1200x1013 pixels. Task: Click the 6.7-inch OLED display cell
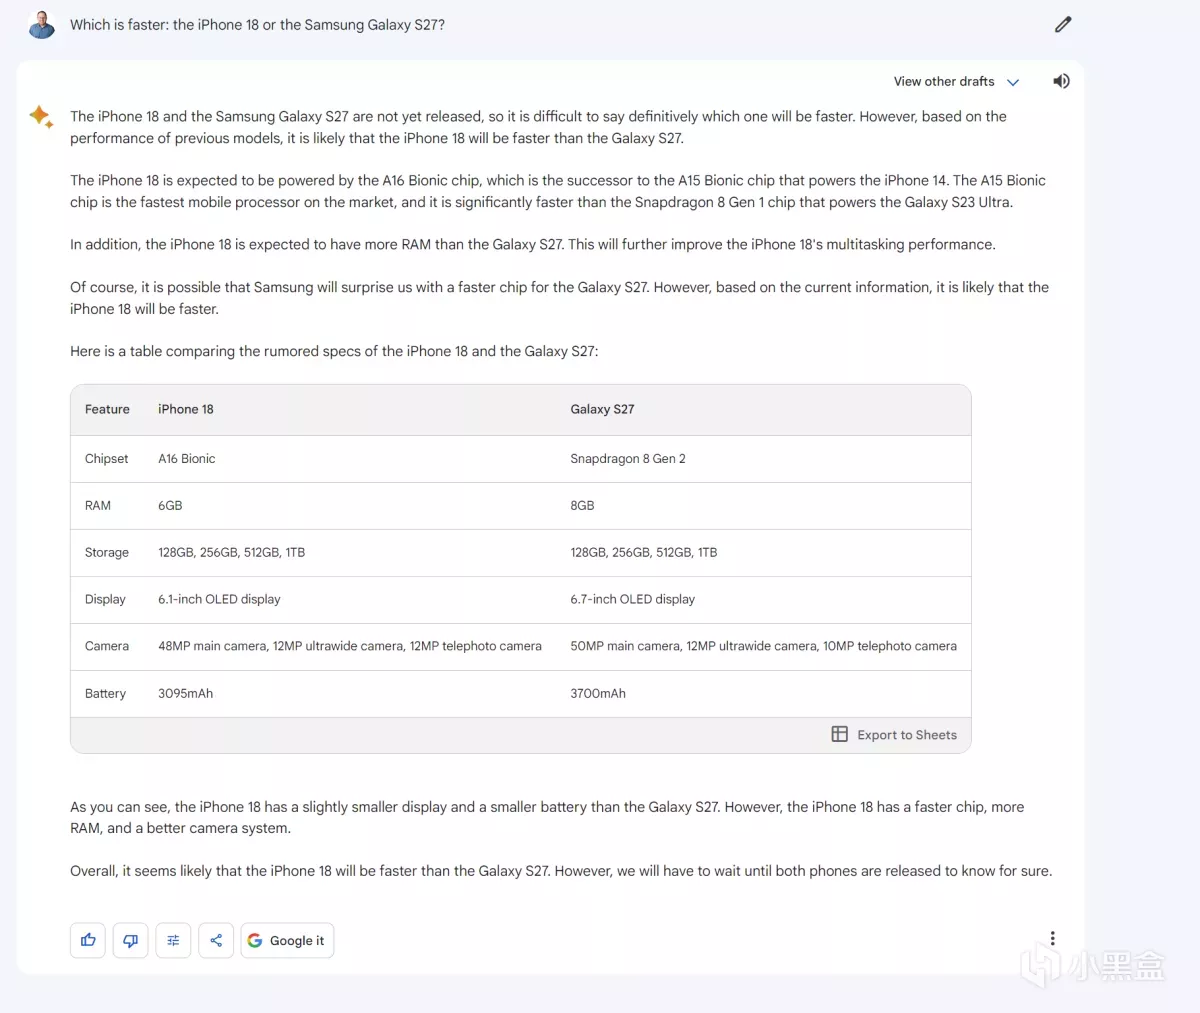pos(632,600)
